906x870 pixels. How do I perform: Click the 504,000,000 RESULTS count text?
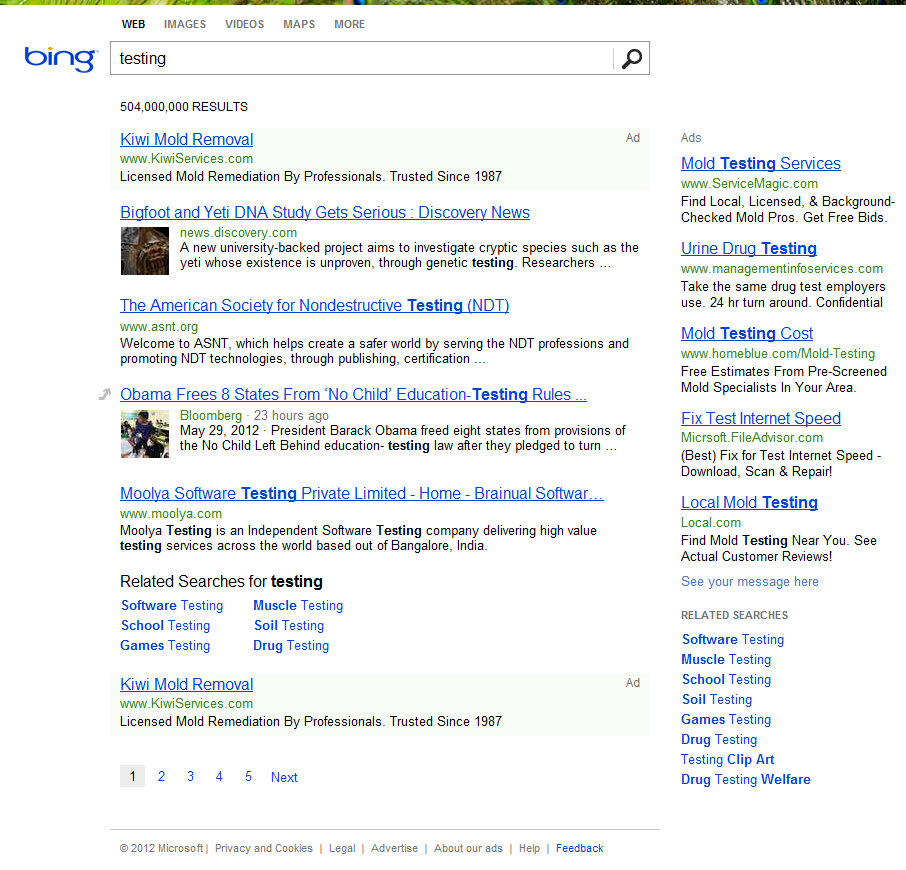tap(184, 107)
